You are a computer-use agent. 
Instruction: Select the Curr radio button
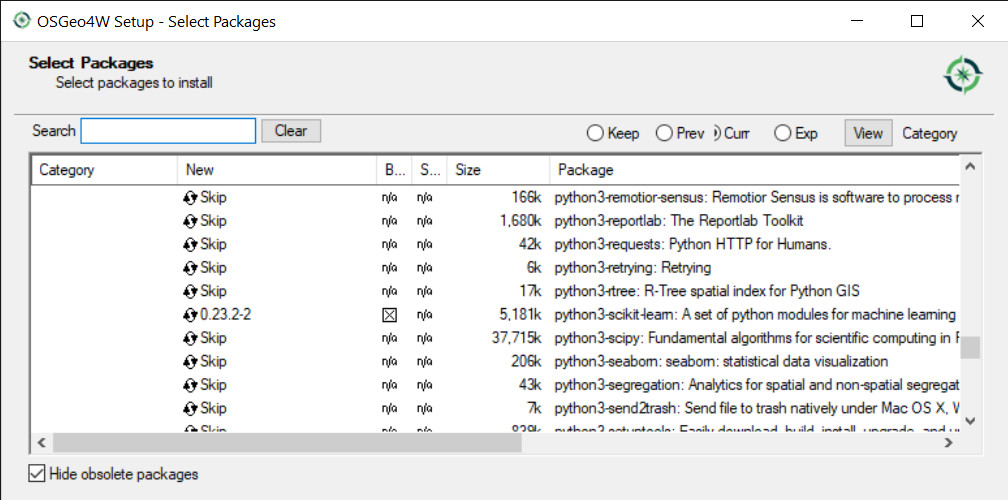tap(716, 134)
